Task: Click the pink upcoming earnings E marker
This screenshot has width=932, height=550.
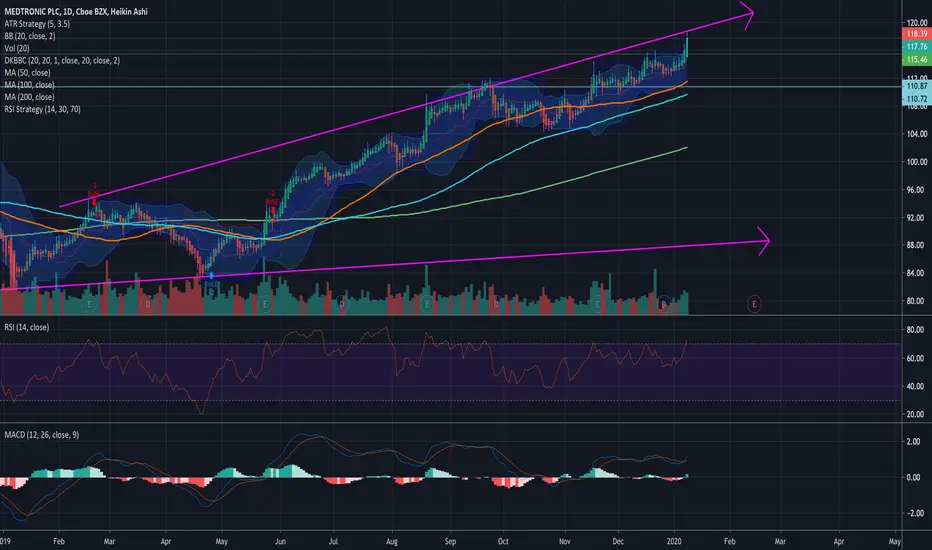Action: tap(754, 304)
